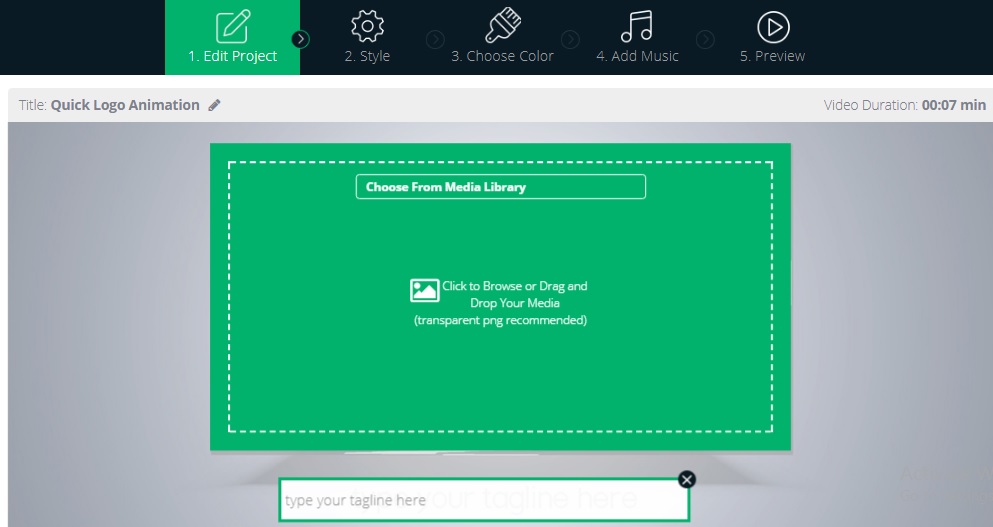
Task: Click the chevron between Add Music and Preview
Action: (x=705, y=39)
